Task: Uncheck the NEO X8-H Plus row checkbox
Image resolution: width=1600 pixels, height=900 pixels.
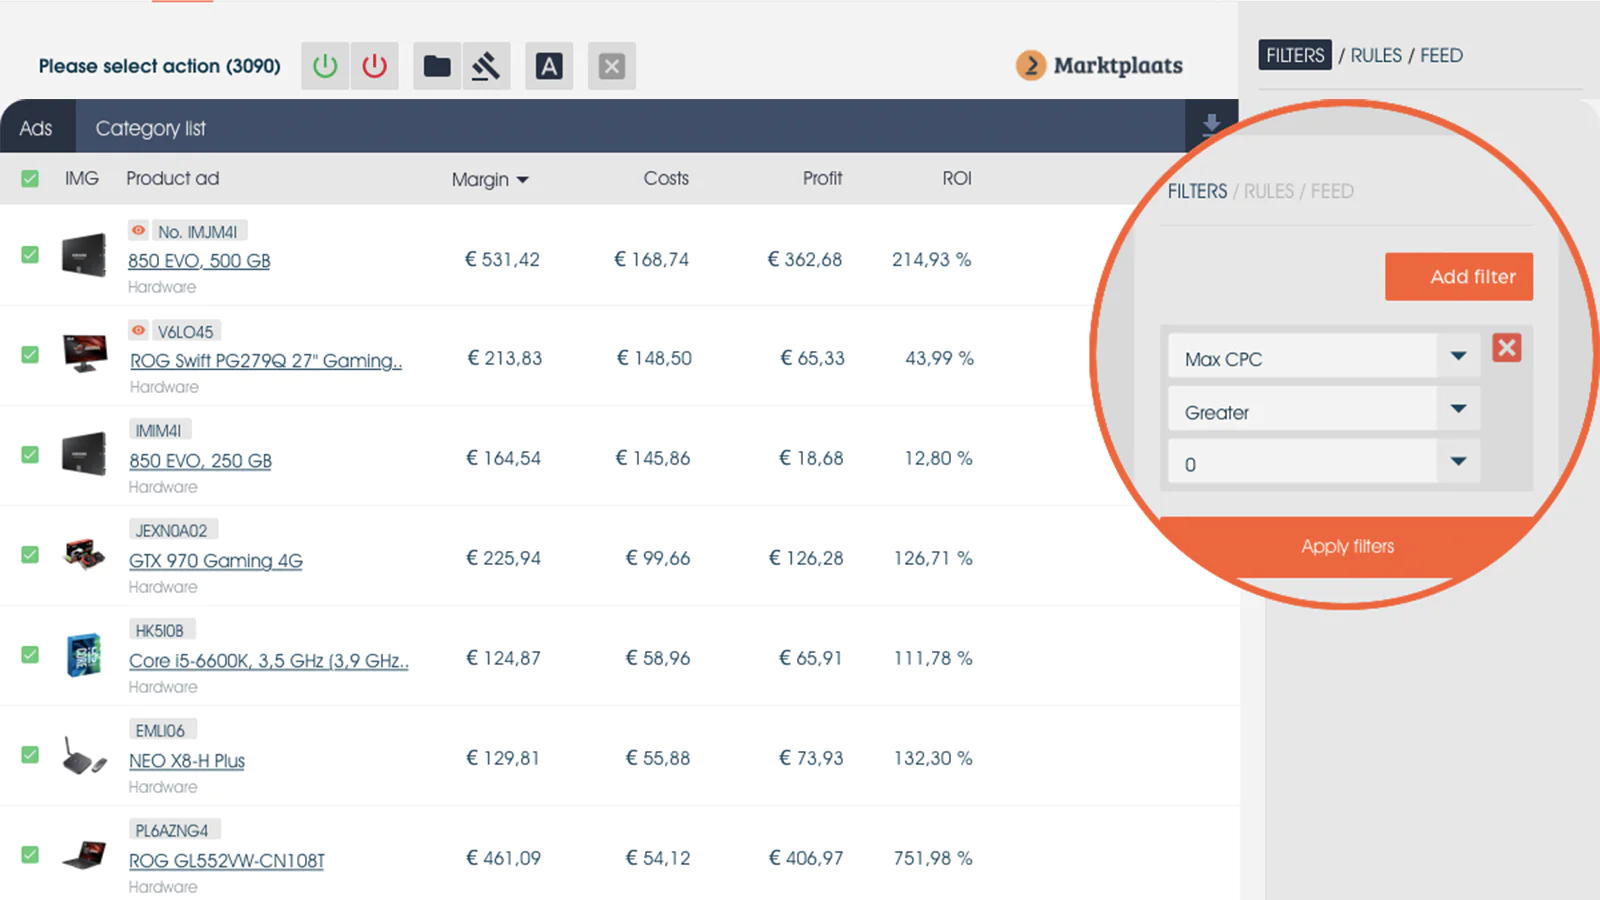Action: (x=30, y=755)
